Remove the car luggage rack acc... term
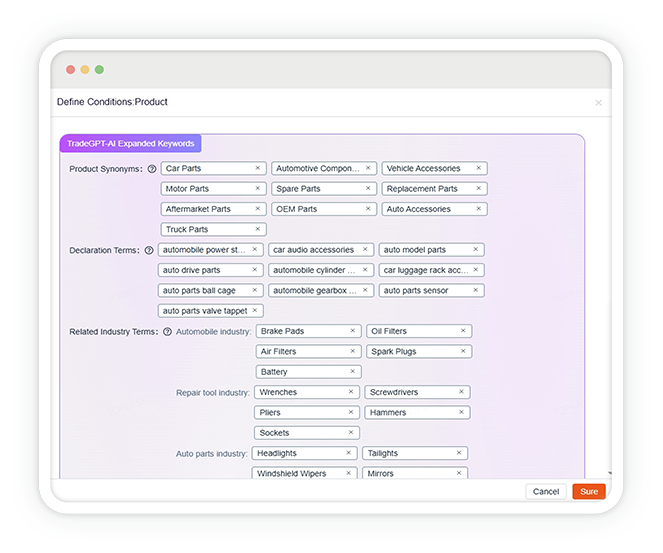 pos(476,269)
